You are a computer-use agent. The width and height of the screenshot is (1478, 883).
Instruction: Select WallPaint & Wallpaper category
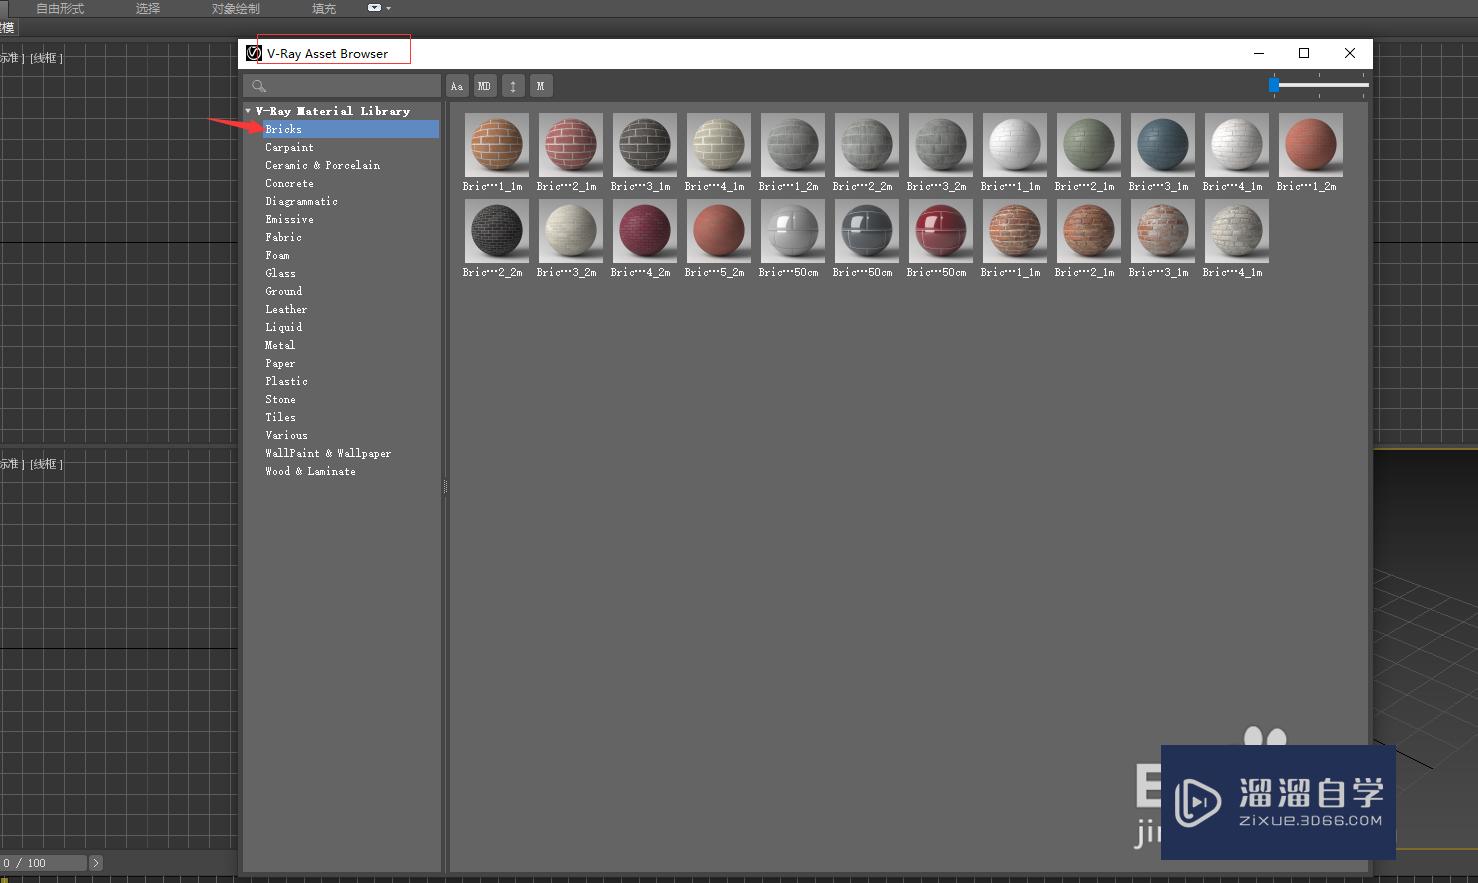pyautogui.click(x=328, y=453)
